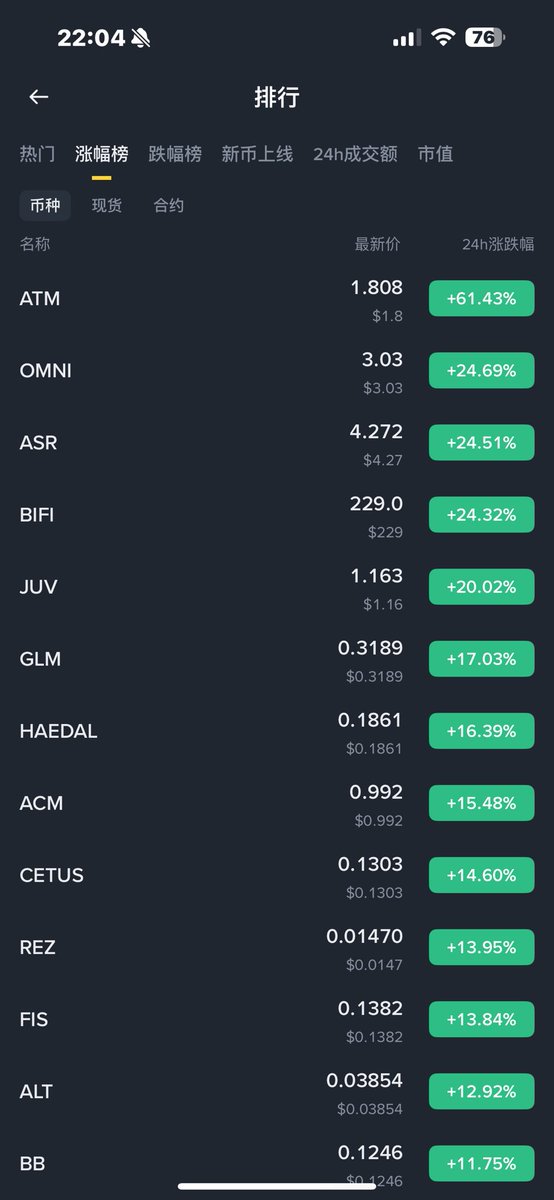Tap the battery indicator icon

[486, 38]
